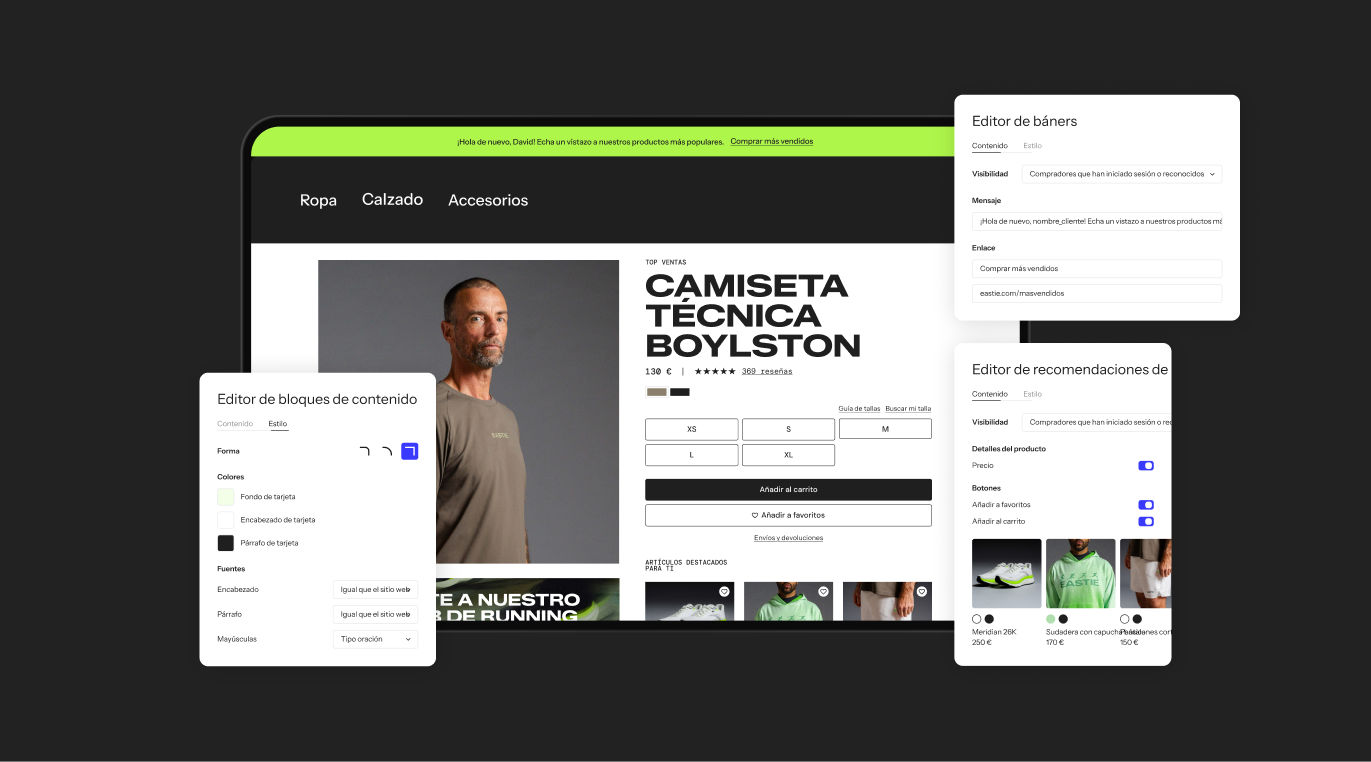Open Meridian 26K sneaker thumbnail in editor
This screenshot has height=762, width=1371.
(1007, 574)
